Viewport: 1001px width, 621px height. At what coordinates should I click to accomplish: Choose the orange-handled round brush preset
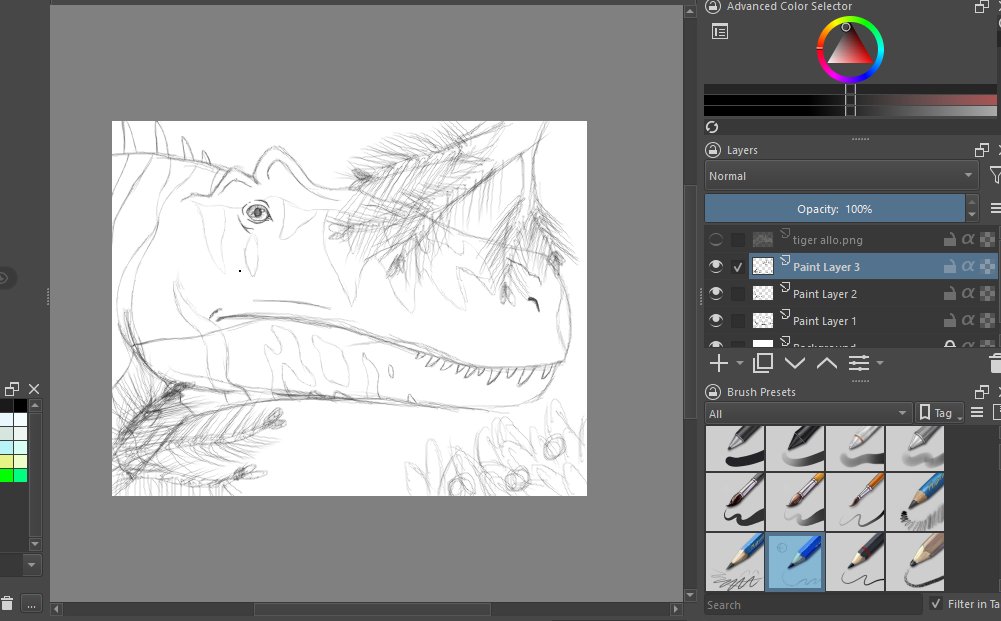[x=855, y=502]
